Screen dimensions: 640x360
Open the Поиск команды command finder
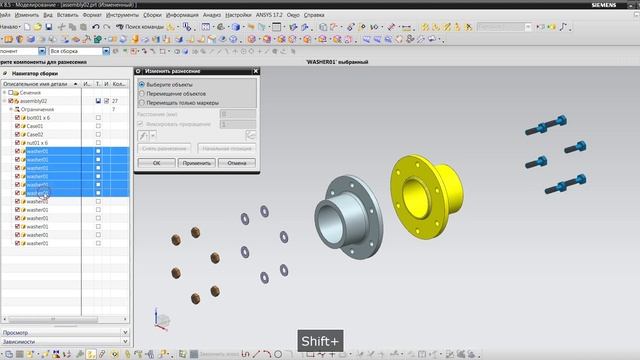coord(140,27)
